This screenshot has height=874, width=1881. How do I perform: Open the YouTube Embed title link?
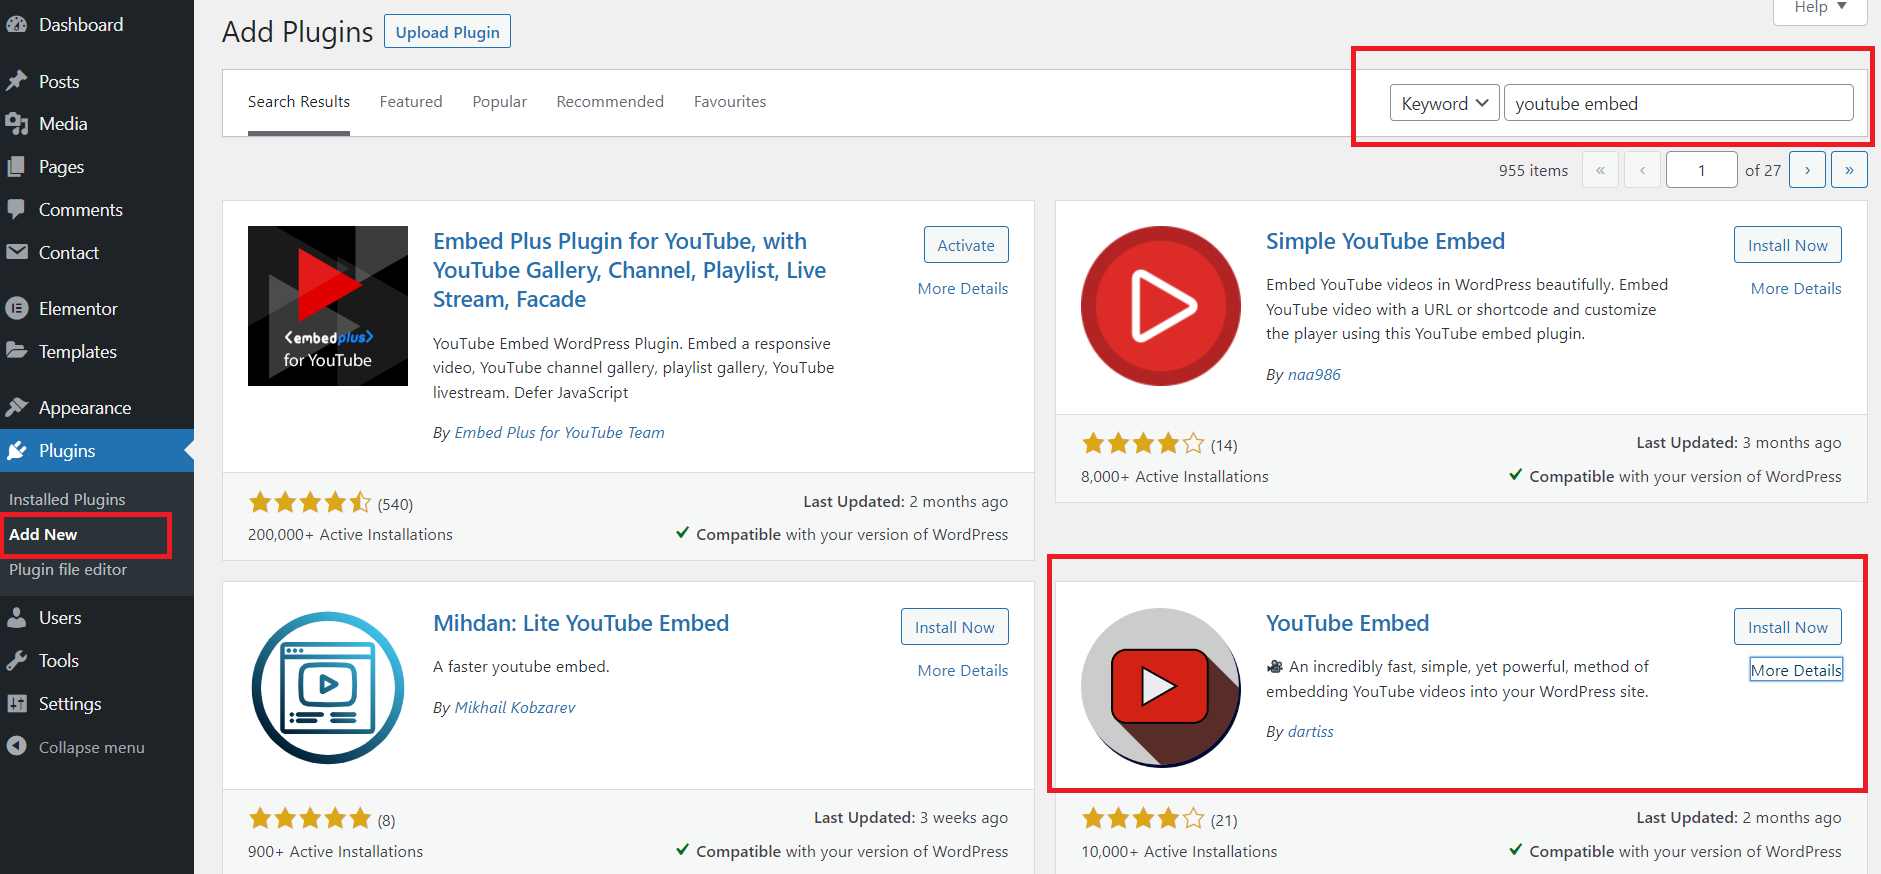[1347, 623]
